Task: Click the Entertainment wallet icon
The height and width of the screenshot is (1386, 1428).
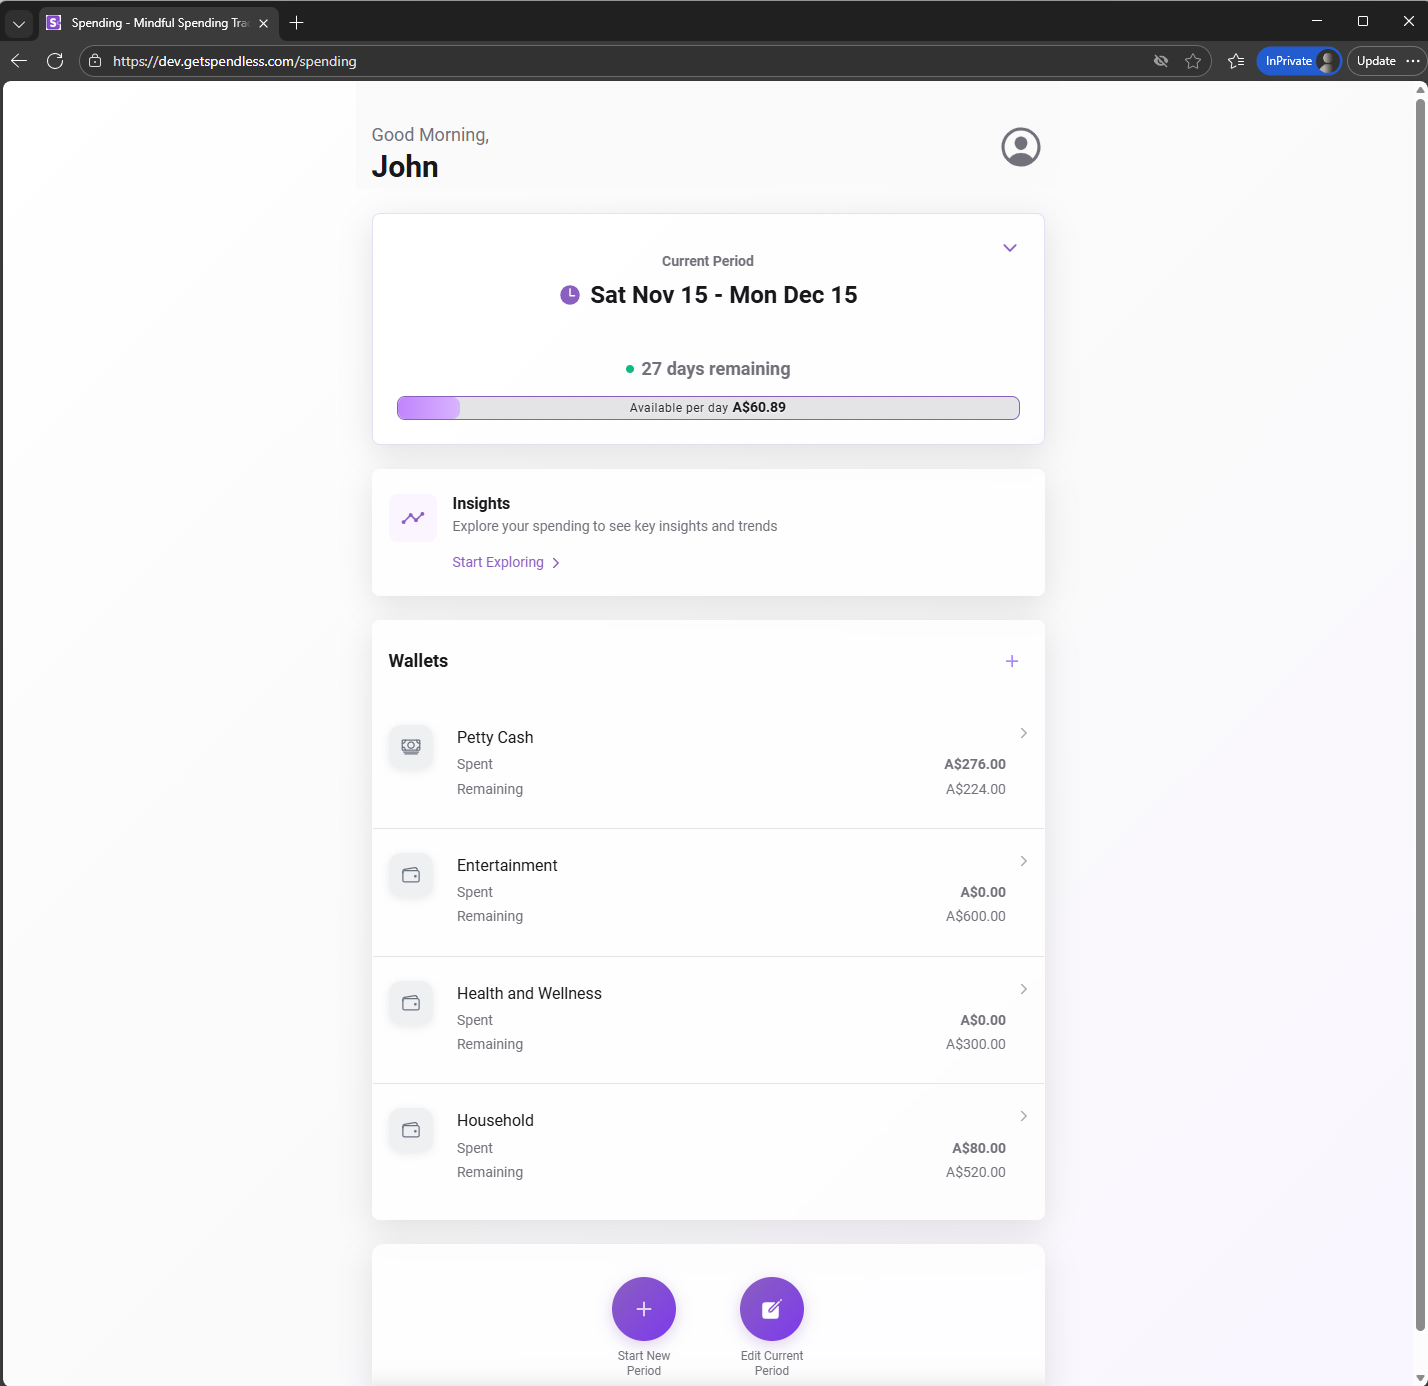Action: point(410,874)
